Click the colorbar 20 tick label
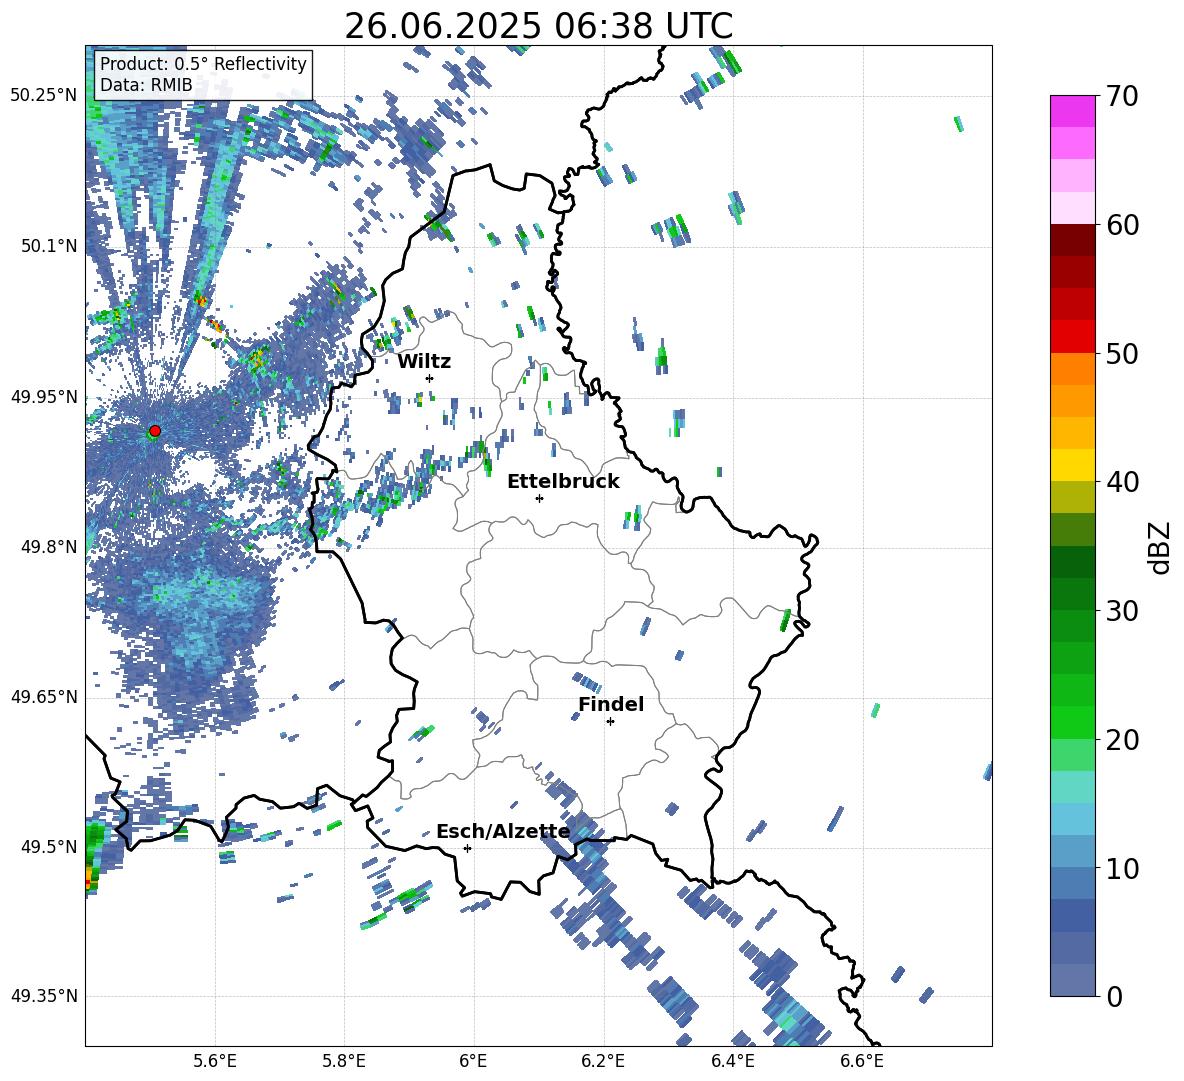The image size is (1184, 1081). tap(1122, 740)
